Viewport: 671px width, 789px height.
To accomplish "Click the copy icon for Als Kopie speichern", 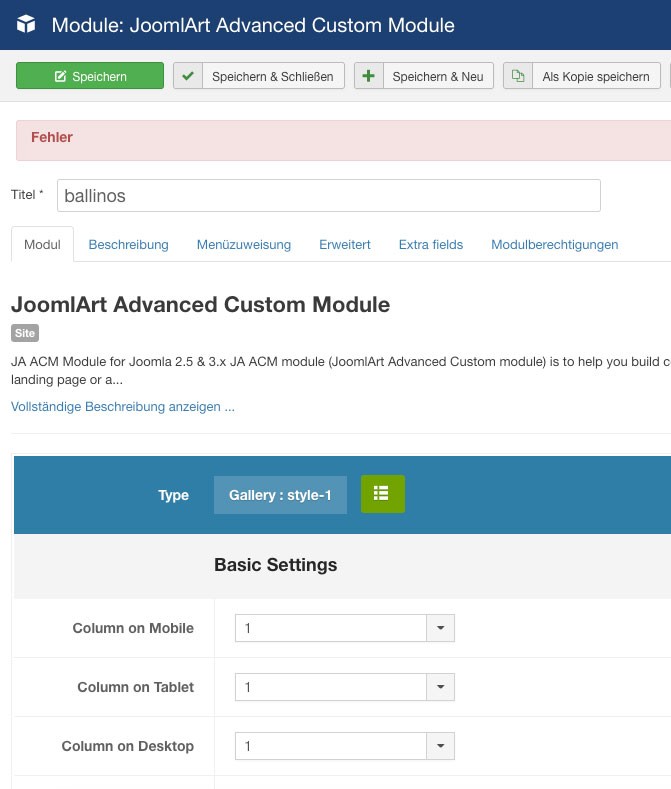I will click(x=518, y=76).
